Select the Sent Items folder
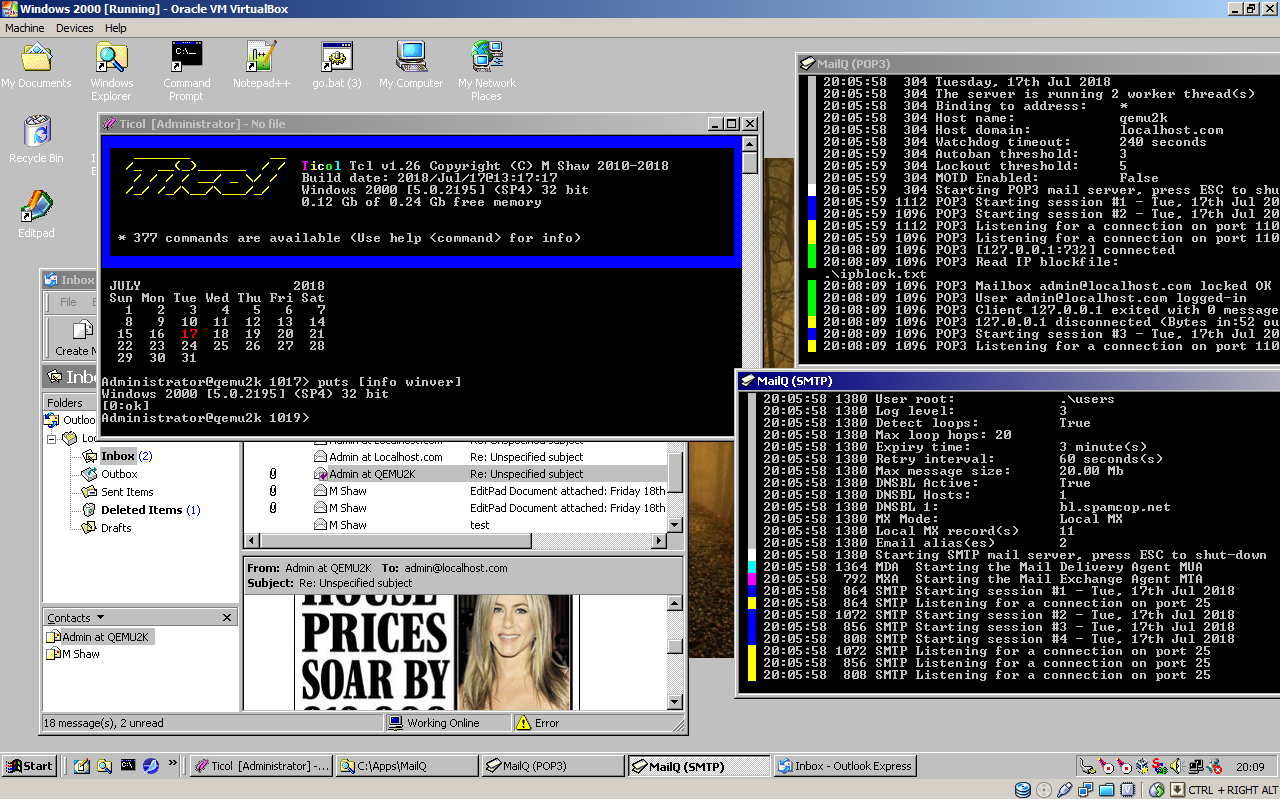The width and height of the screenshot is (1280, 800). 118,492
